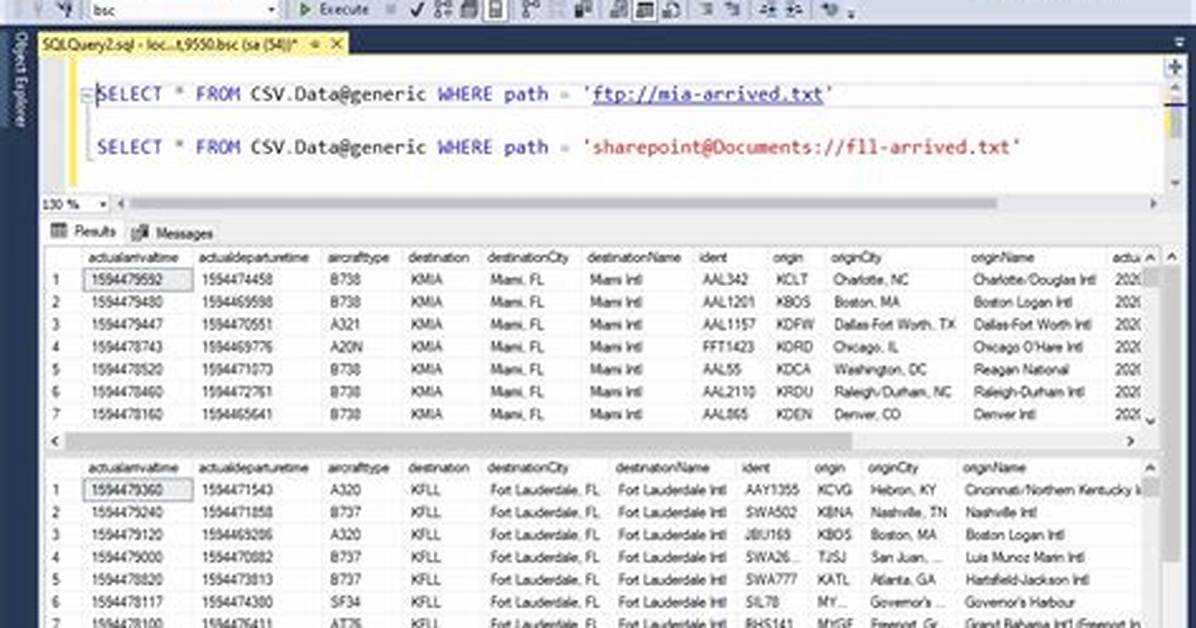Click actualarrivaltime column header in first grid

pos(135,258)
